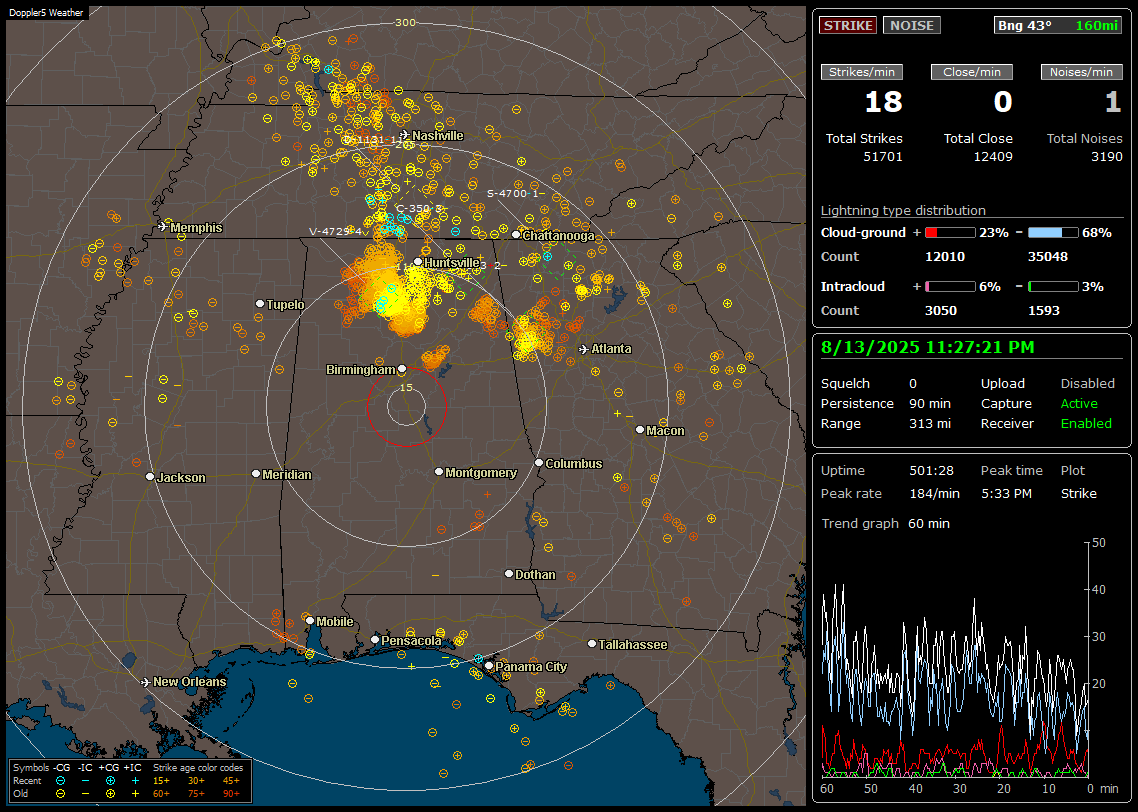Click the Range value 313 mi

tap(930, 424)
